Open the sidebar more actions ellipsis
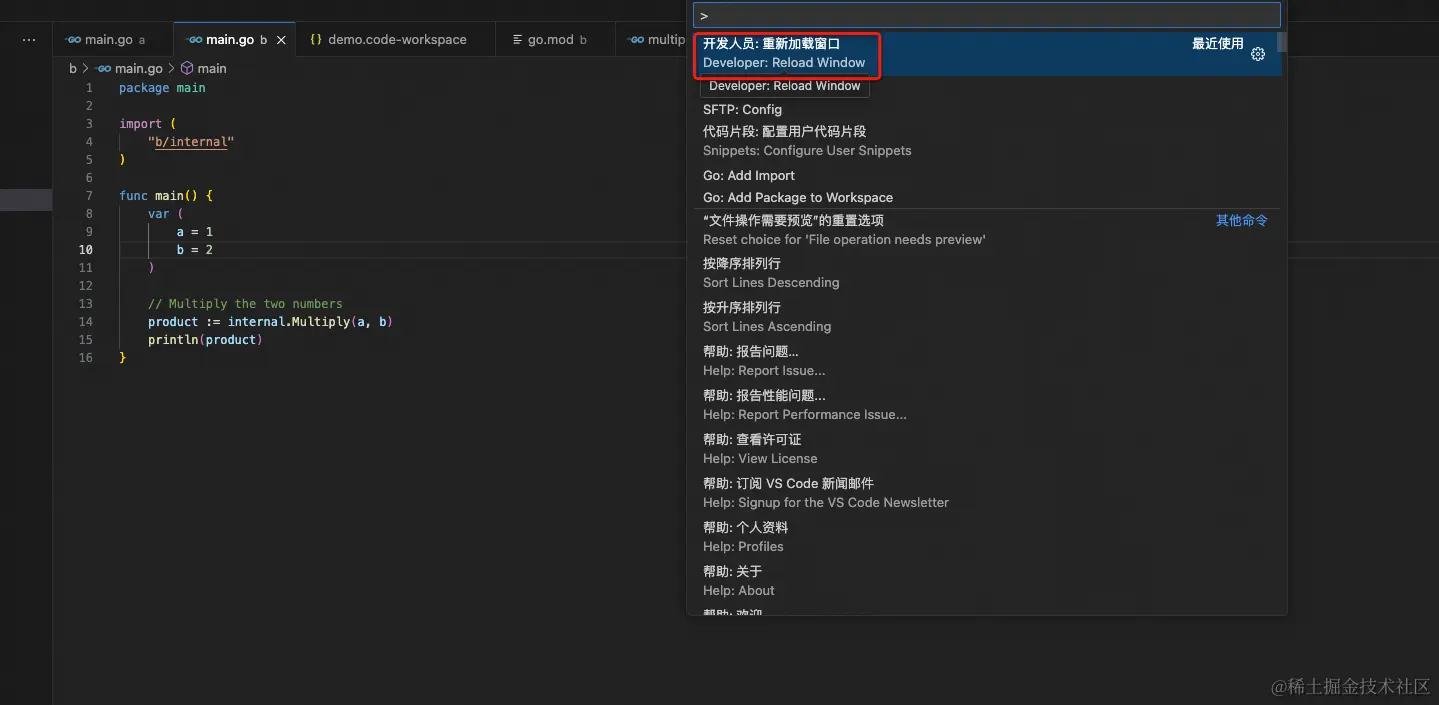The width and height of the screenshot is (1439, 705). 29,40
